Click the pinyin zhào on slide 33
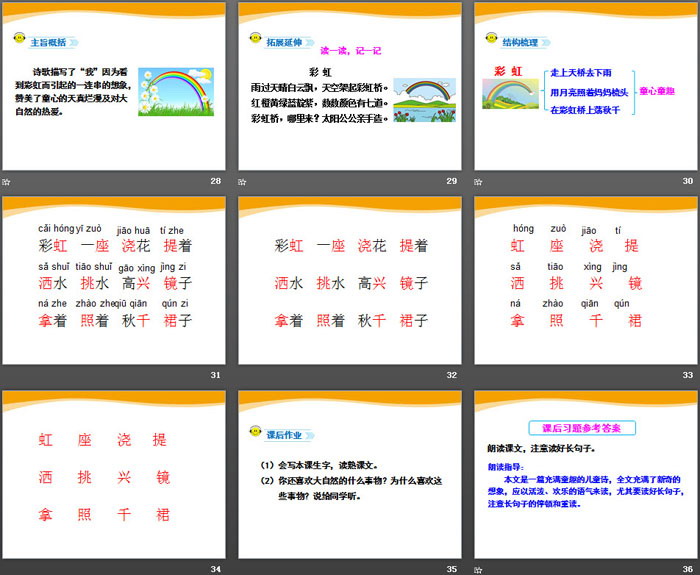The width and height of the screenshot is (700, 575). 553,304
